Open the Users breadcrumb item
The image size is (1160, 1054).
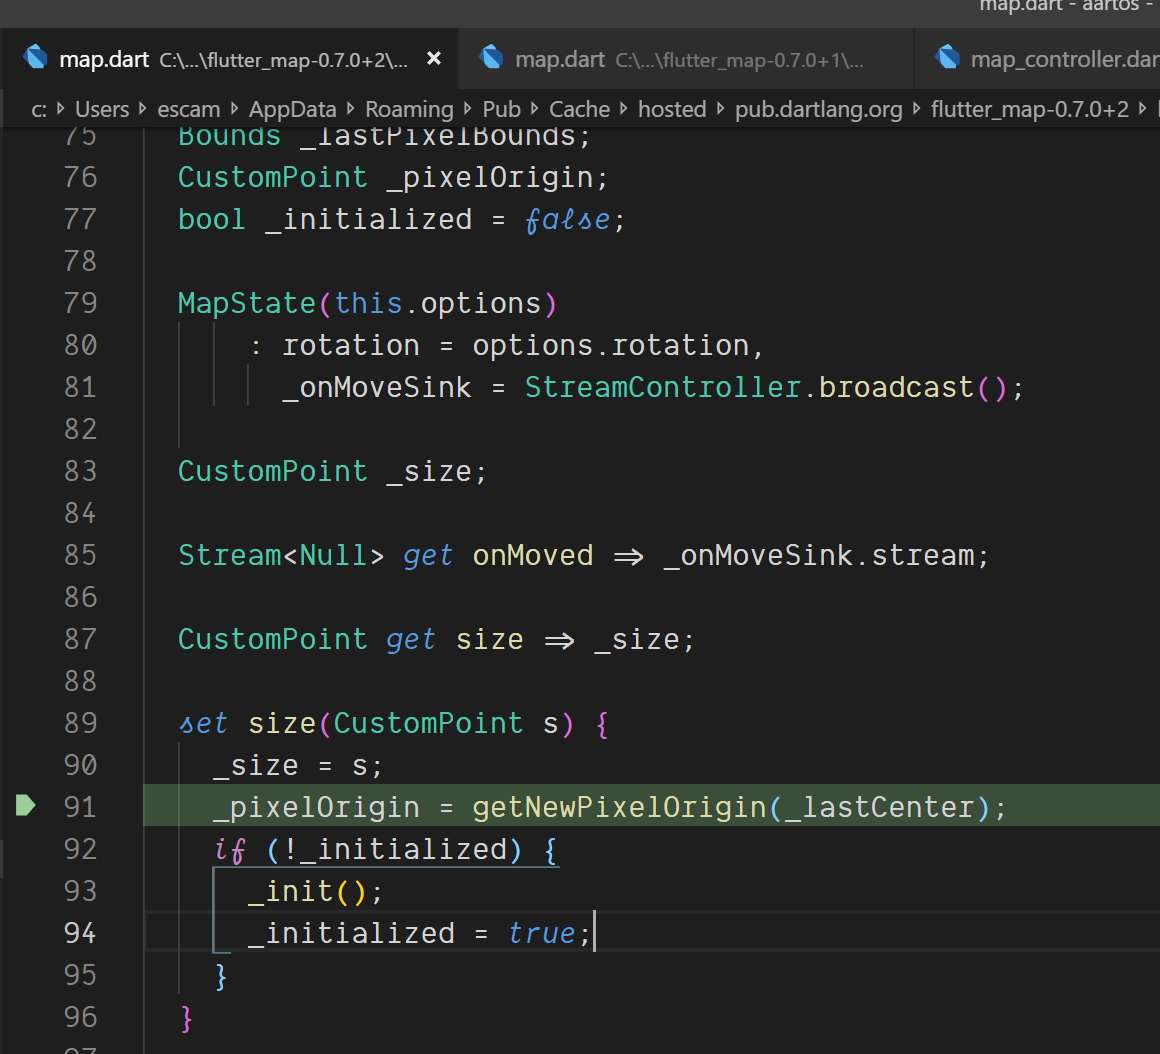coord(103,109)
